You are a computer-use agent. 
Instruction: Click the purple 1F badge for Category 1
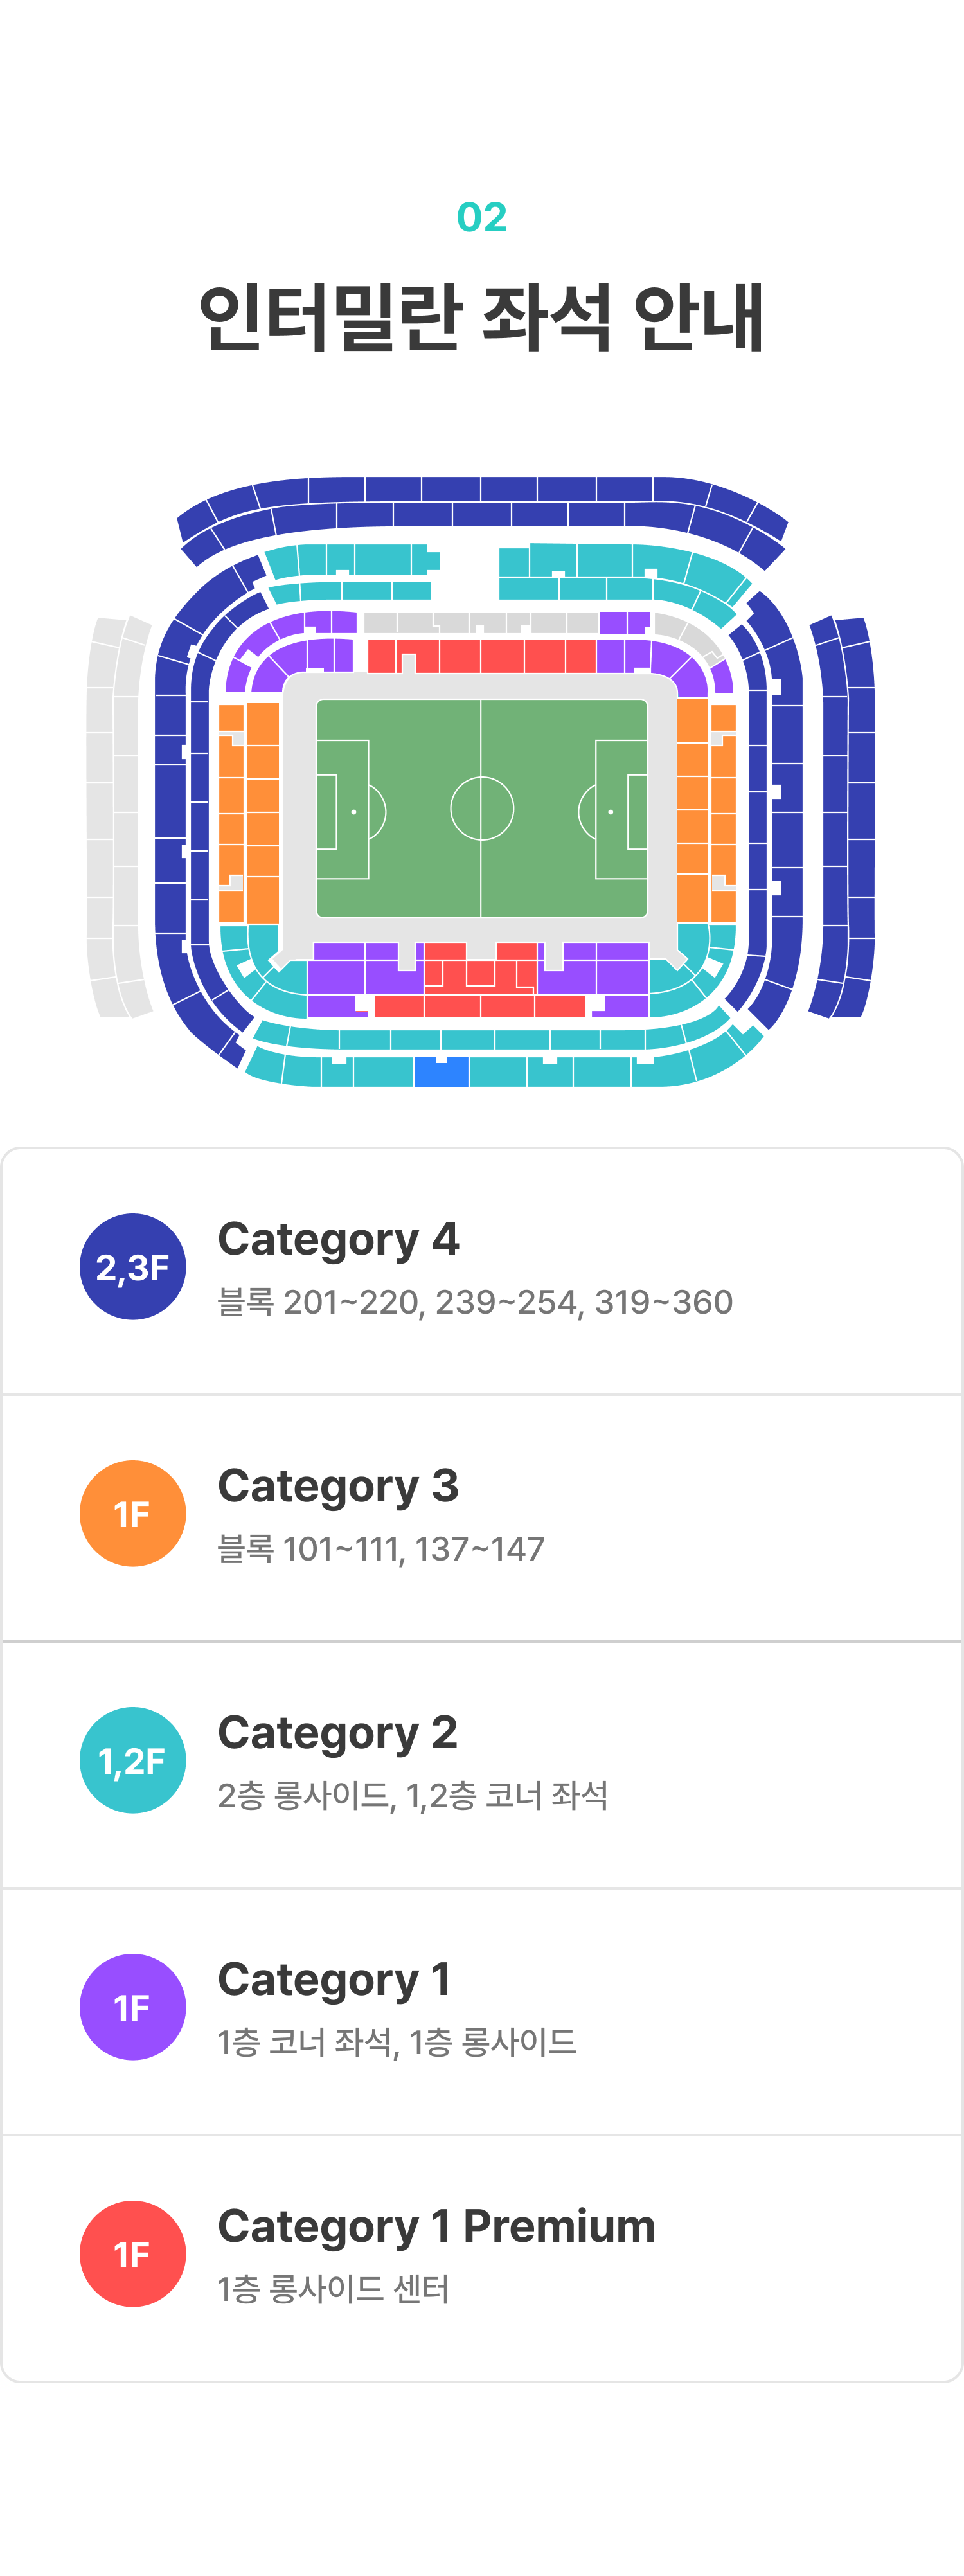[133, 2007]
